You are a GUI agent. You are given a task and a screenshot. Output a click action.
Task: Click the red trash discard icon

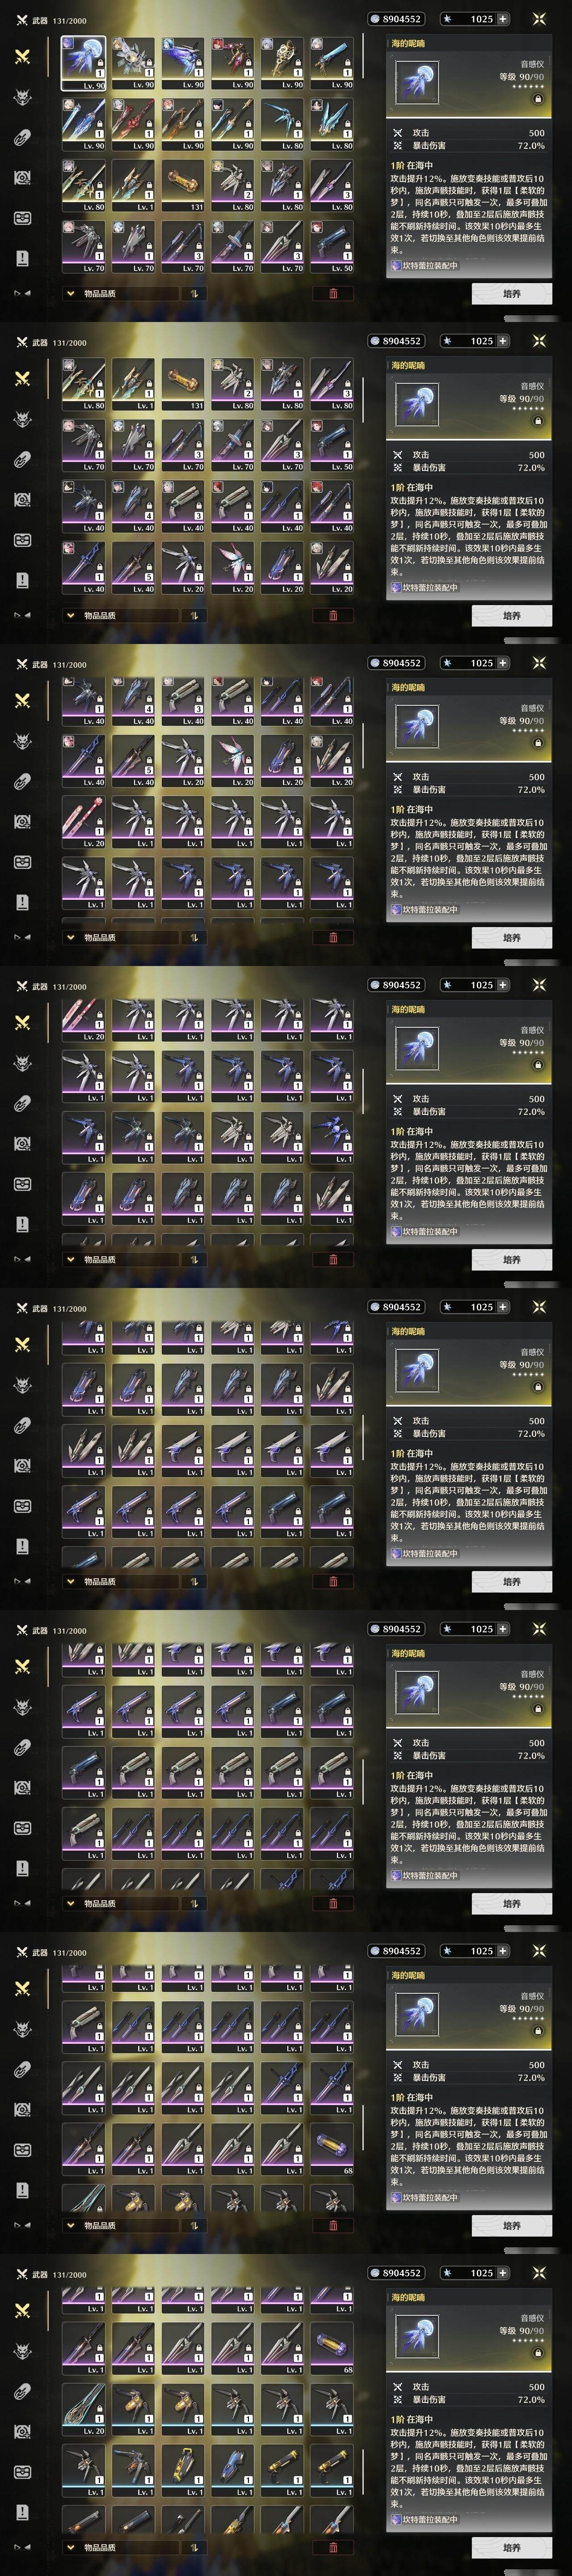tap(332, 293)
